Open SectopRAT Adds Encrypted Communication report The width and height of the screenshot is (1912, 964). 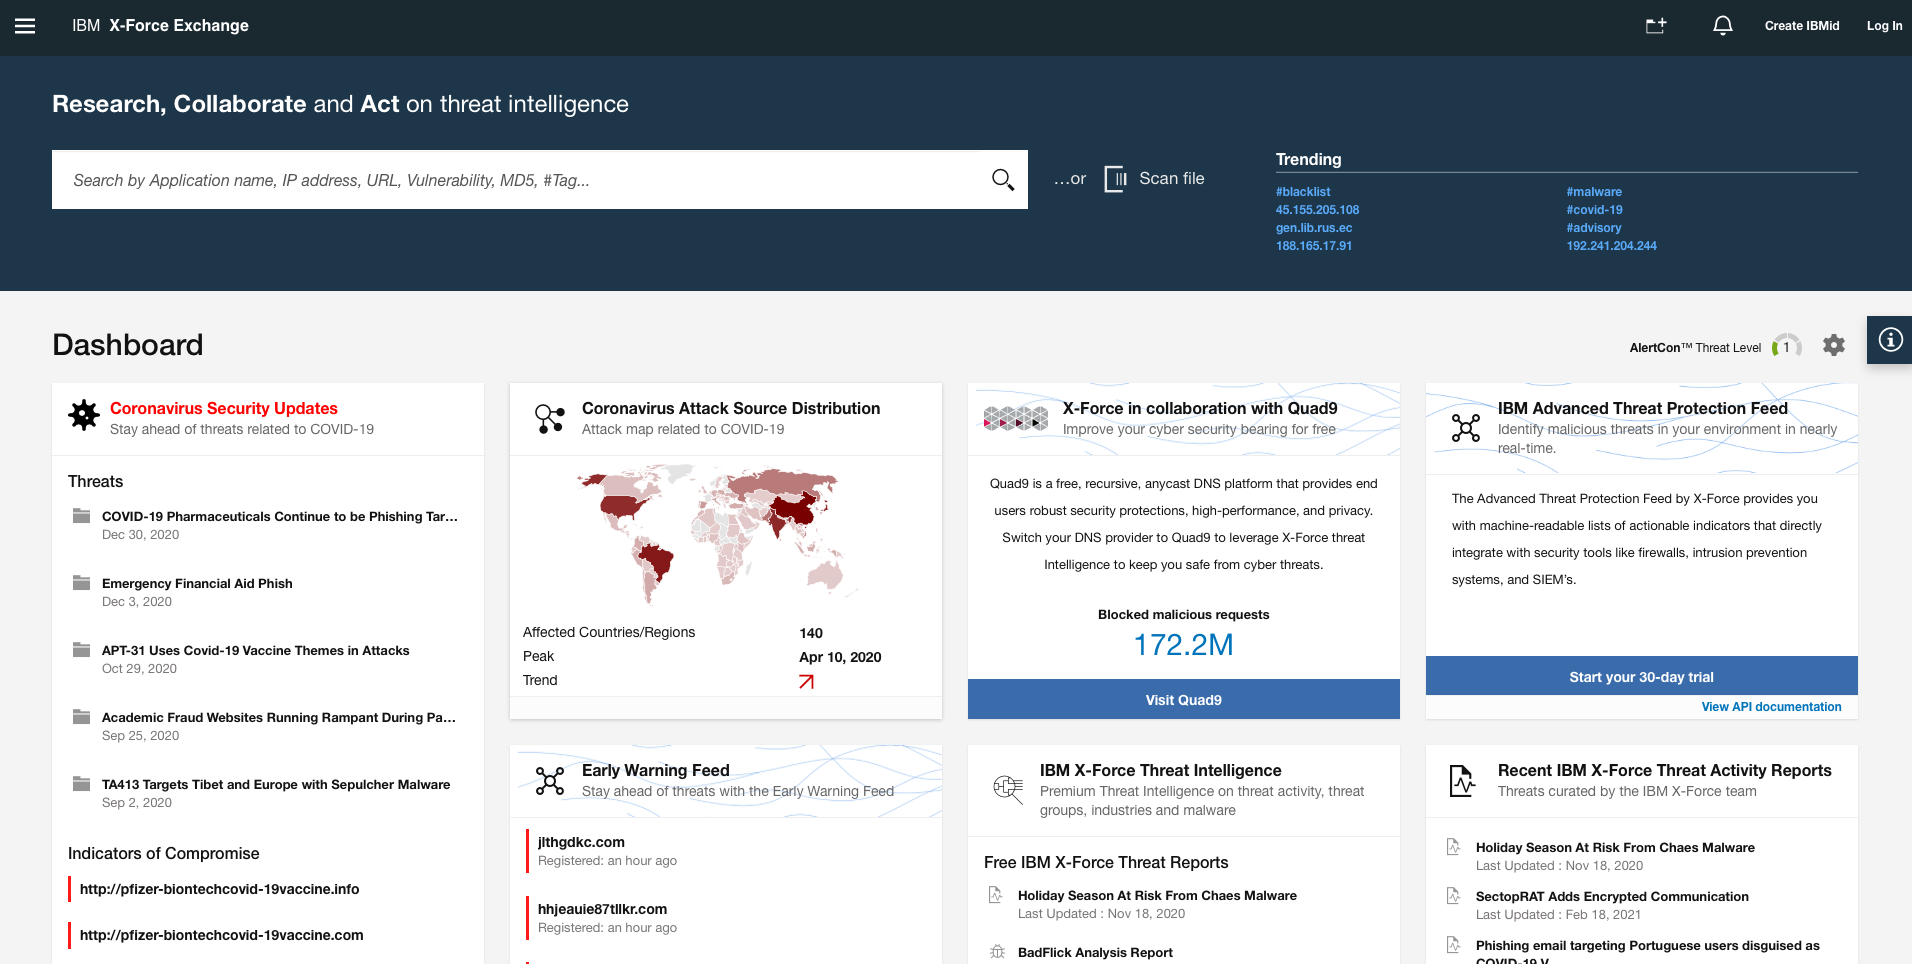tap(1612, 896)
